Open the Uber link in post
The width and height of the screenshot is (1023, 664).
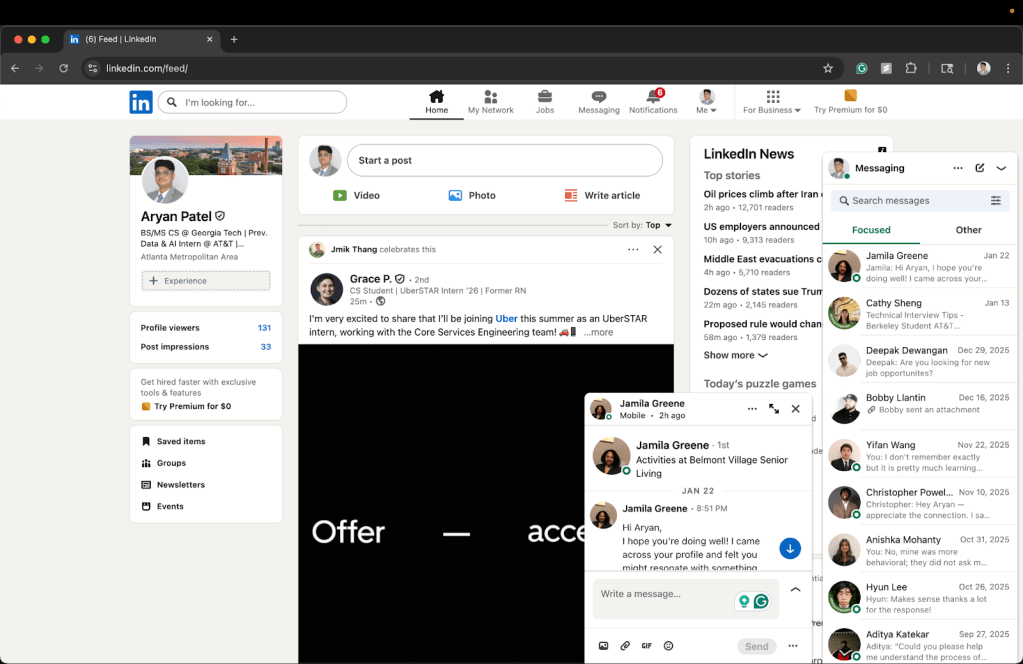pyautogui.click(x=506, y=319)
